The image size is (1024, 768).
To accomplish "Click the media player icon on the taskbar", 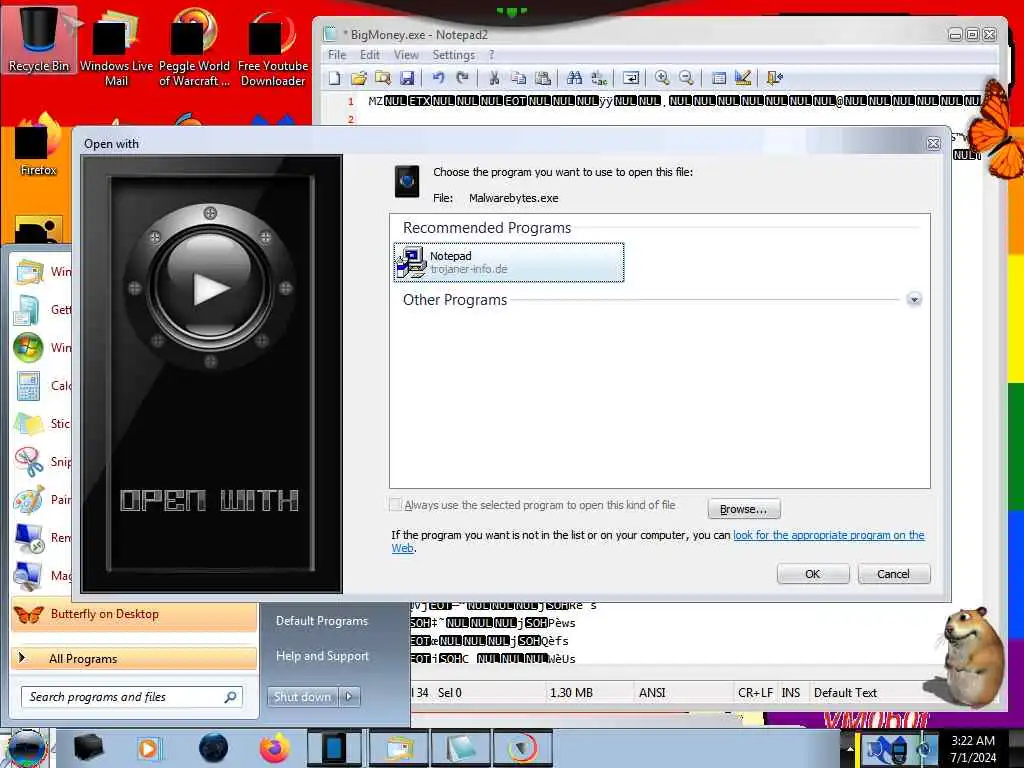I will [148, 748].
